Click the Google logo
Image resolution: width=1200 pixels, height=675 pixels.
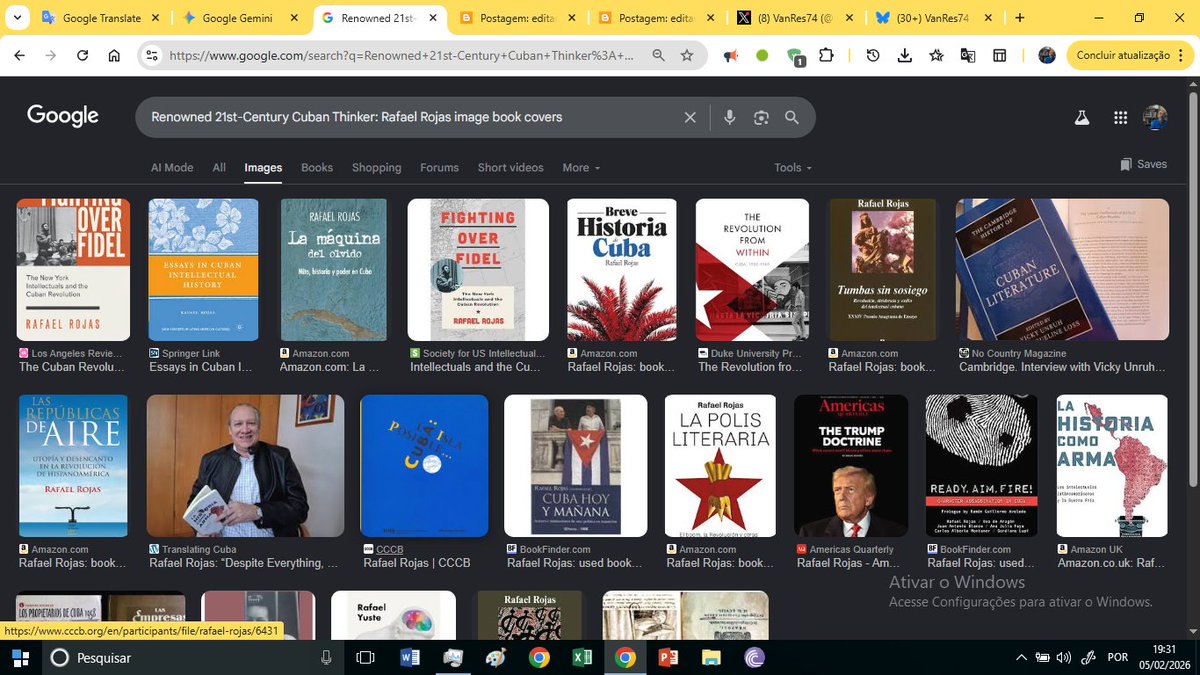point(63,116)
